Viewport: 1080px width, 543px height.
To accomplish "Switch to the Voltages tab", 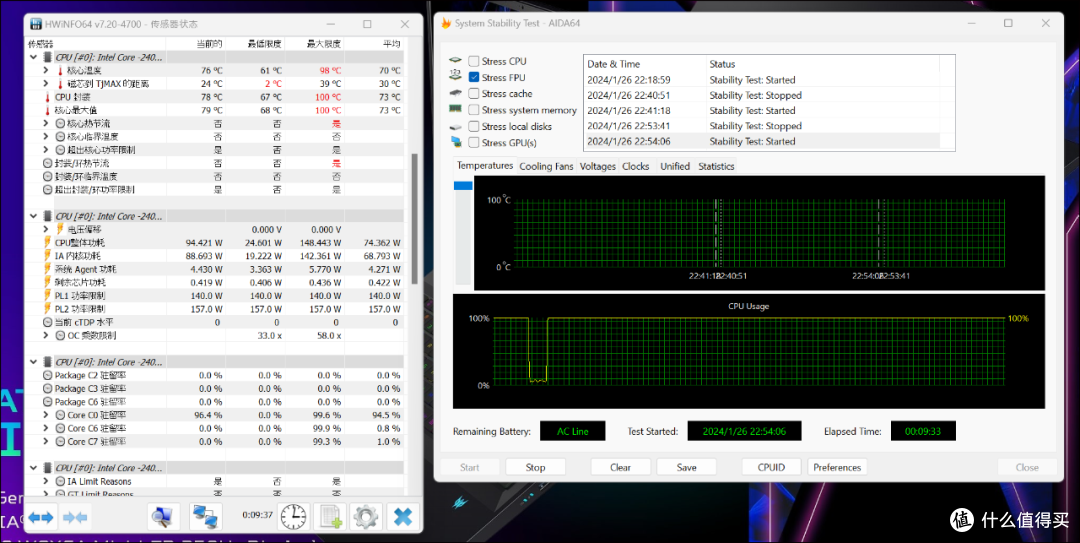I will pyautogui.click(x=598, y=167).
